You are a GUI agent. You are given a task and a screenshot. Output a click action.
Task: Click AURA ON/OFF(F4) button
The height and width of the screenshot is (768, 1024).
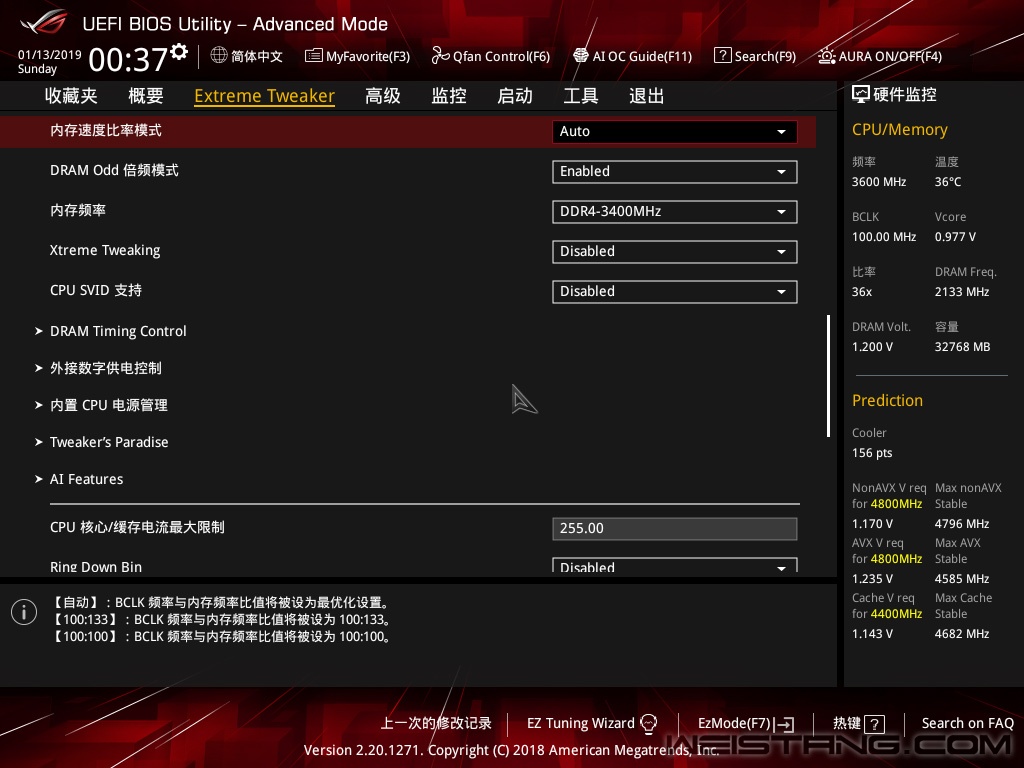pos(880,56)
